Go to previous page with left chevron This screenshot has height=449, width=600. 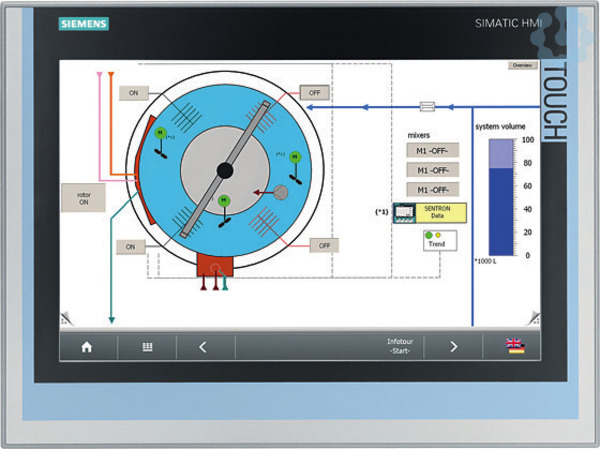203,347
